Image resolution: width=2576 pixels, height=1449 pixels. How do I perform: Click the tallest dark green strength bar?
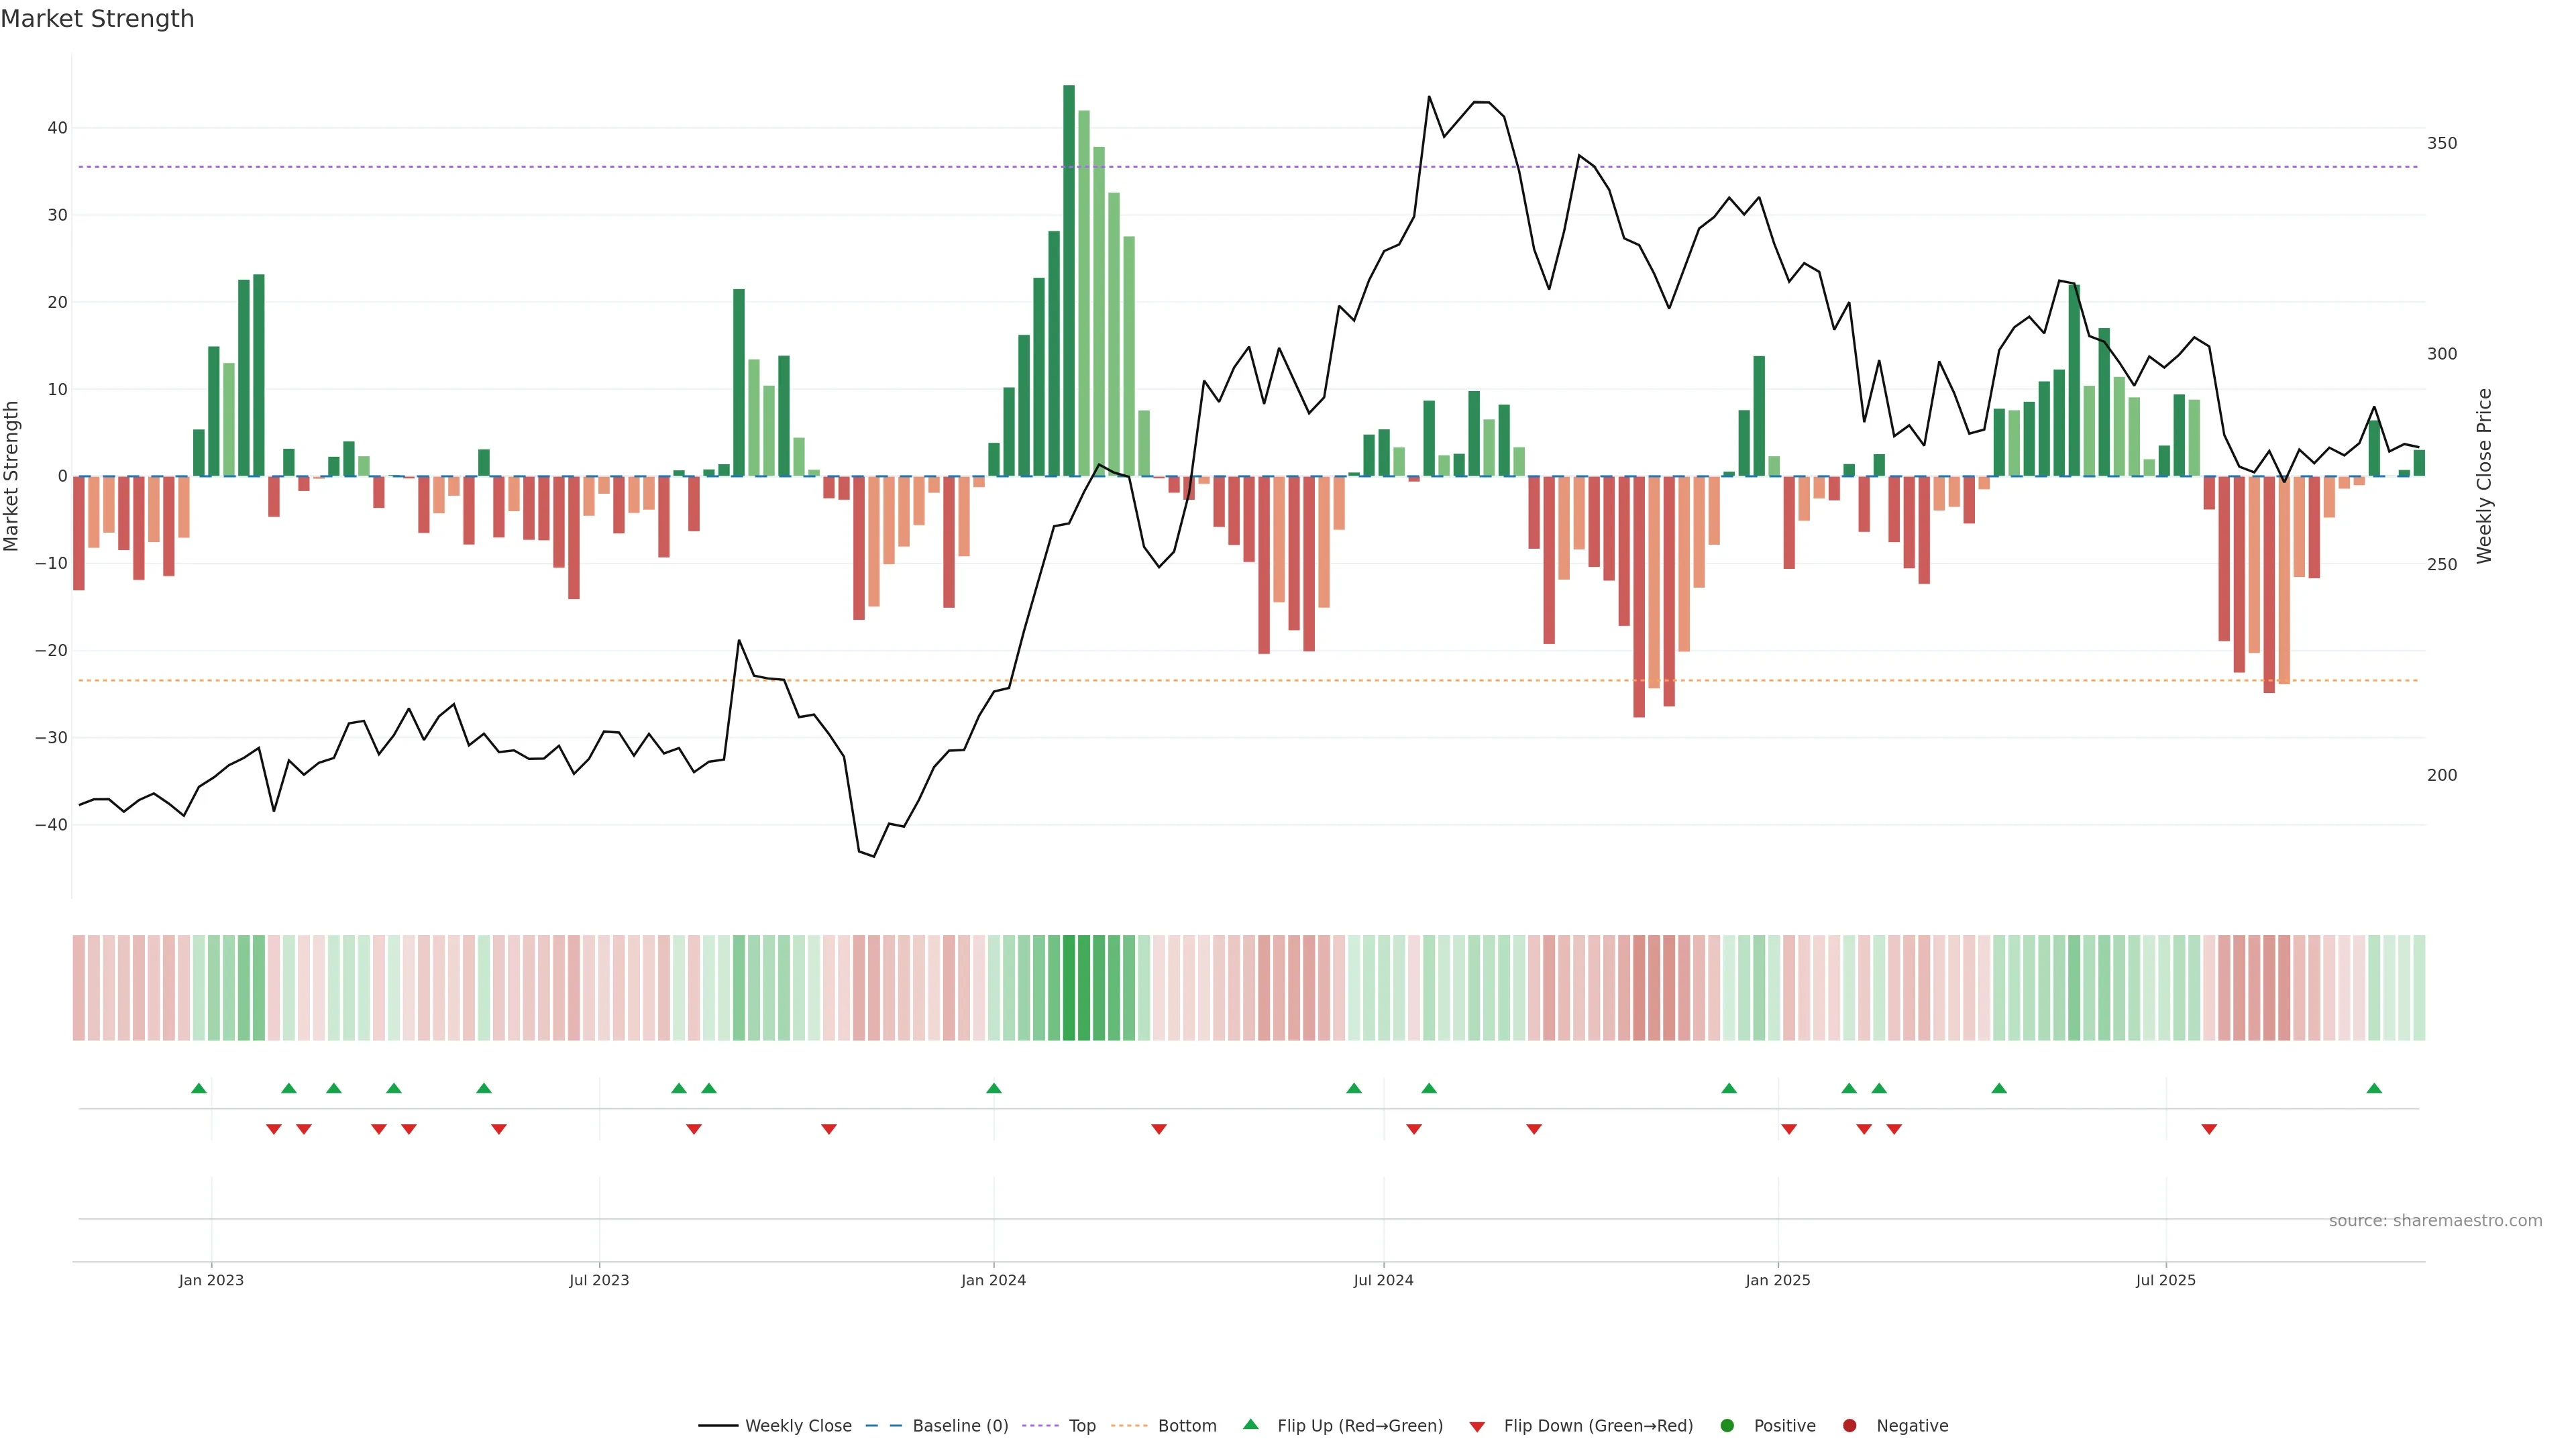tap(1069, 280)
